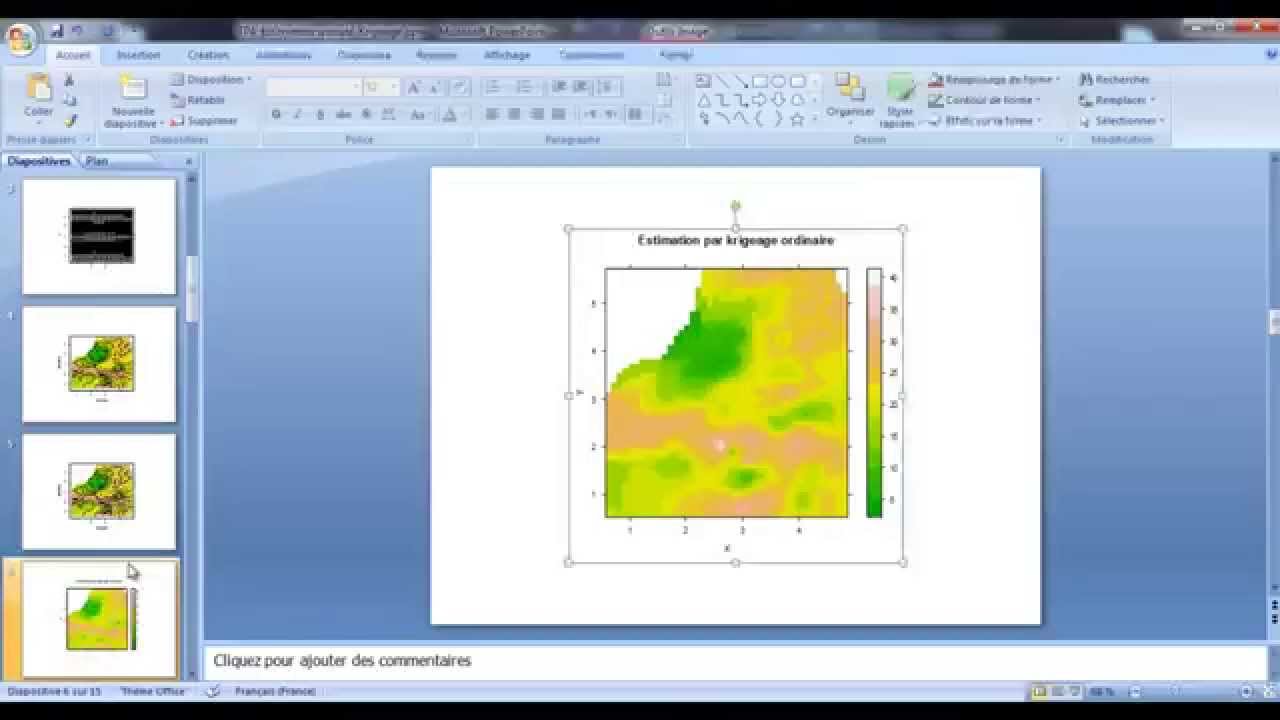Undo last action in Quick Access toolbar

click(x=78, y=31)
